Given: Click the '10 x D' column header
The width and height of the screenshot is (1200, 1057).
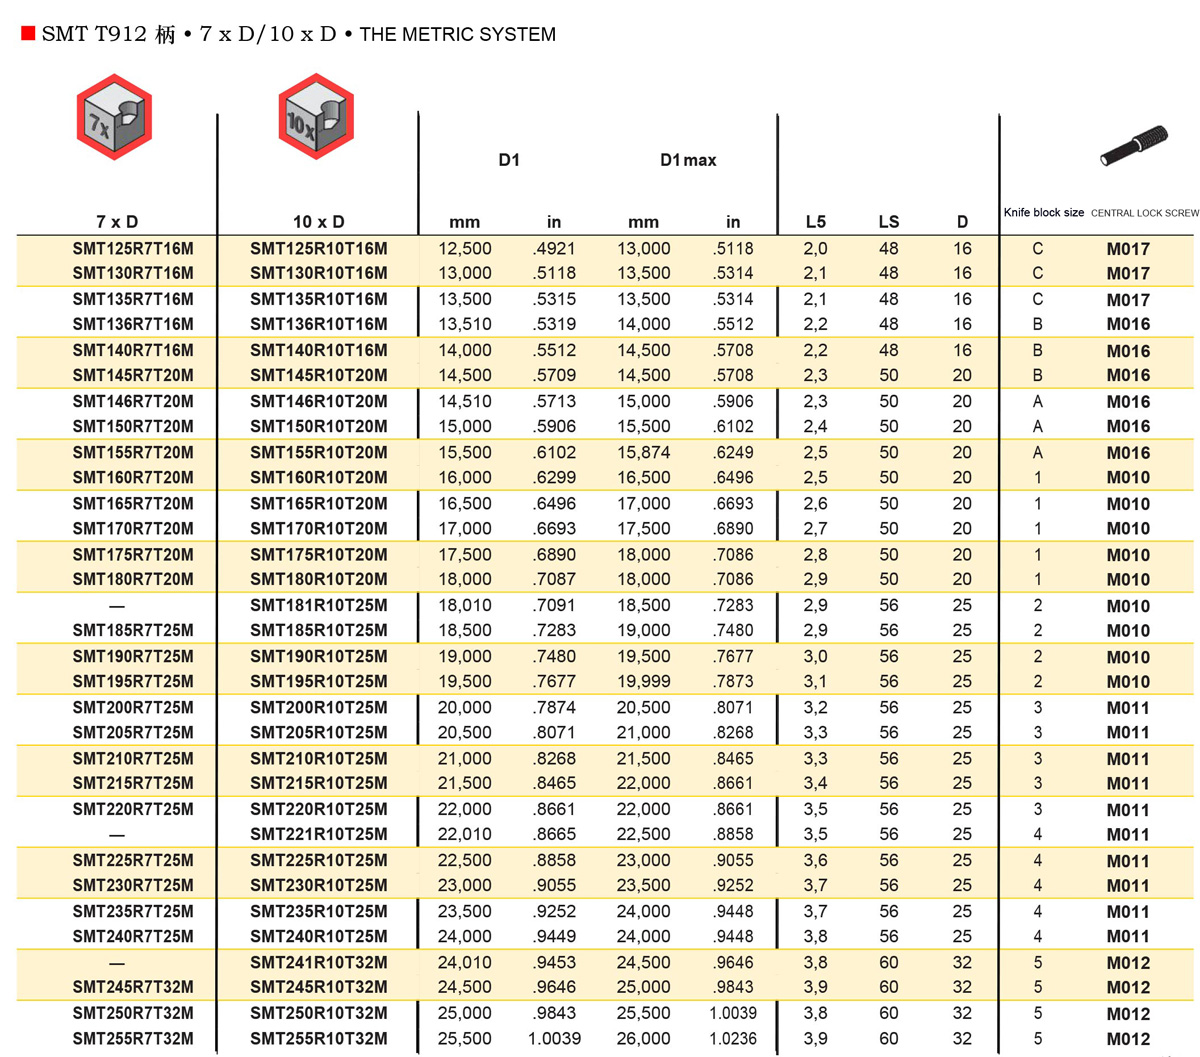Looking at the screenshot, I should tap(318, 222).
